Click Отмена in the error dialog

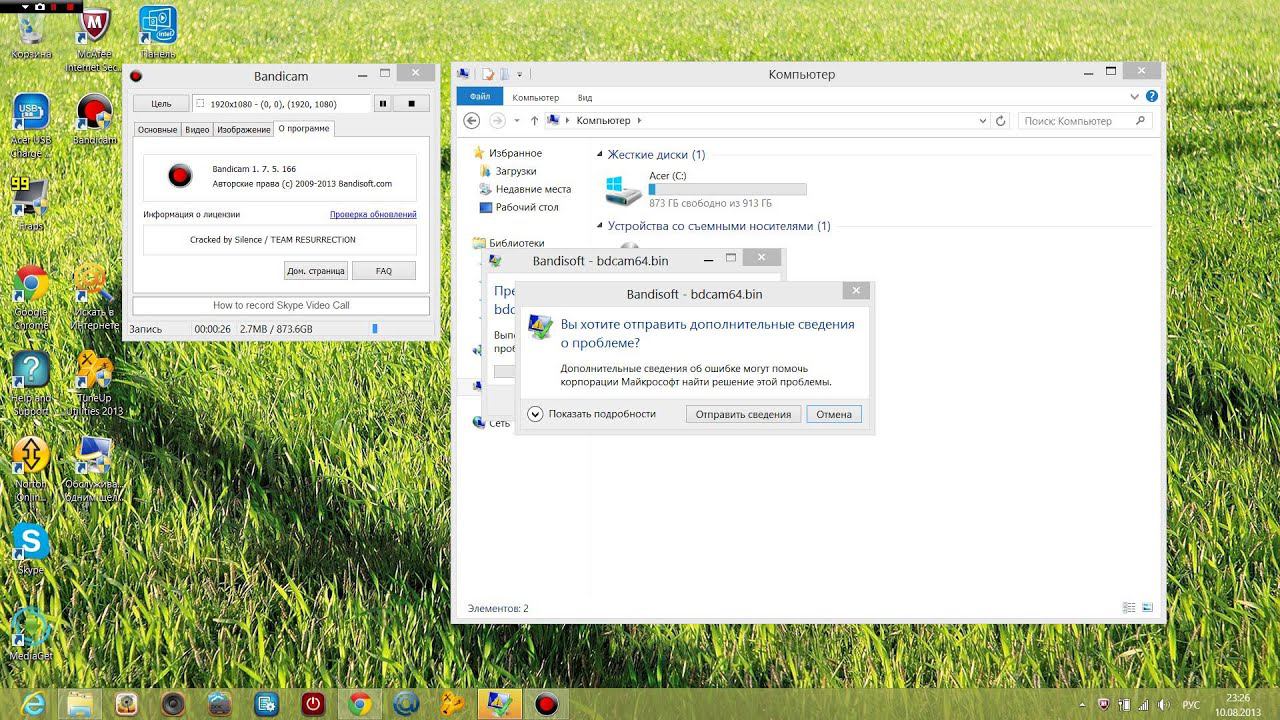click(833, 414)
